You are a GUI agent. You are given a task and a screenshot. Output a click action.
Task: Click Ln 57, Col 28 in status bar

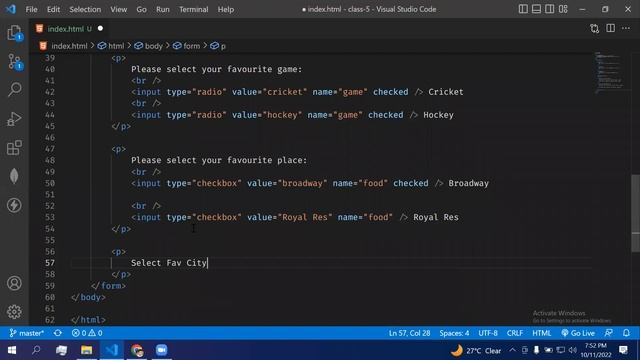pos(409,333)
